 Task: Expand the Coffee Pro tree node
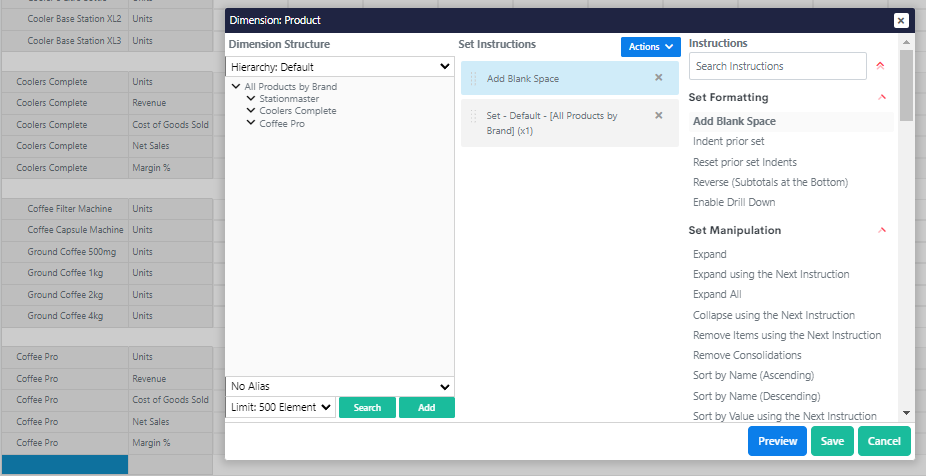pos(251,124)
